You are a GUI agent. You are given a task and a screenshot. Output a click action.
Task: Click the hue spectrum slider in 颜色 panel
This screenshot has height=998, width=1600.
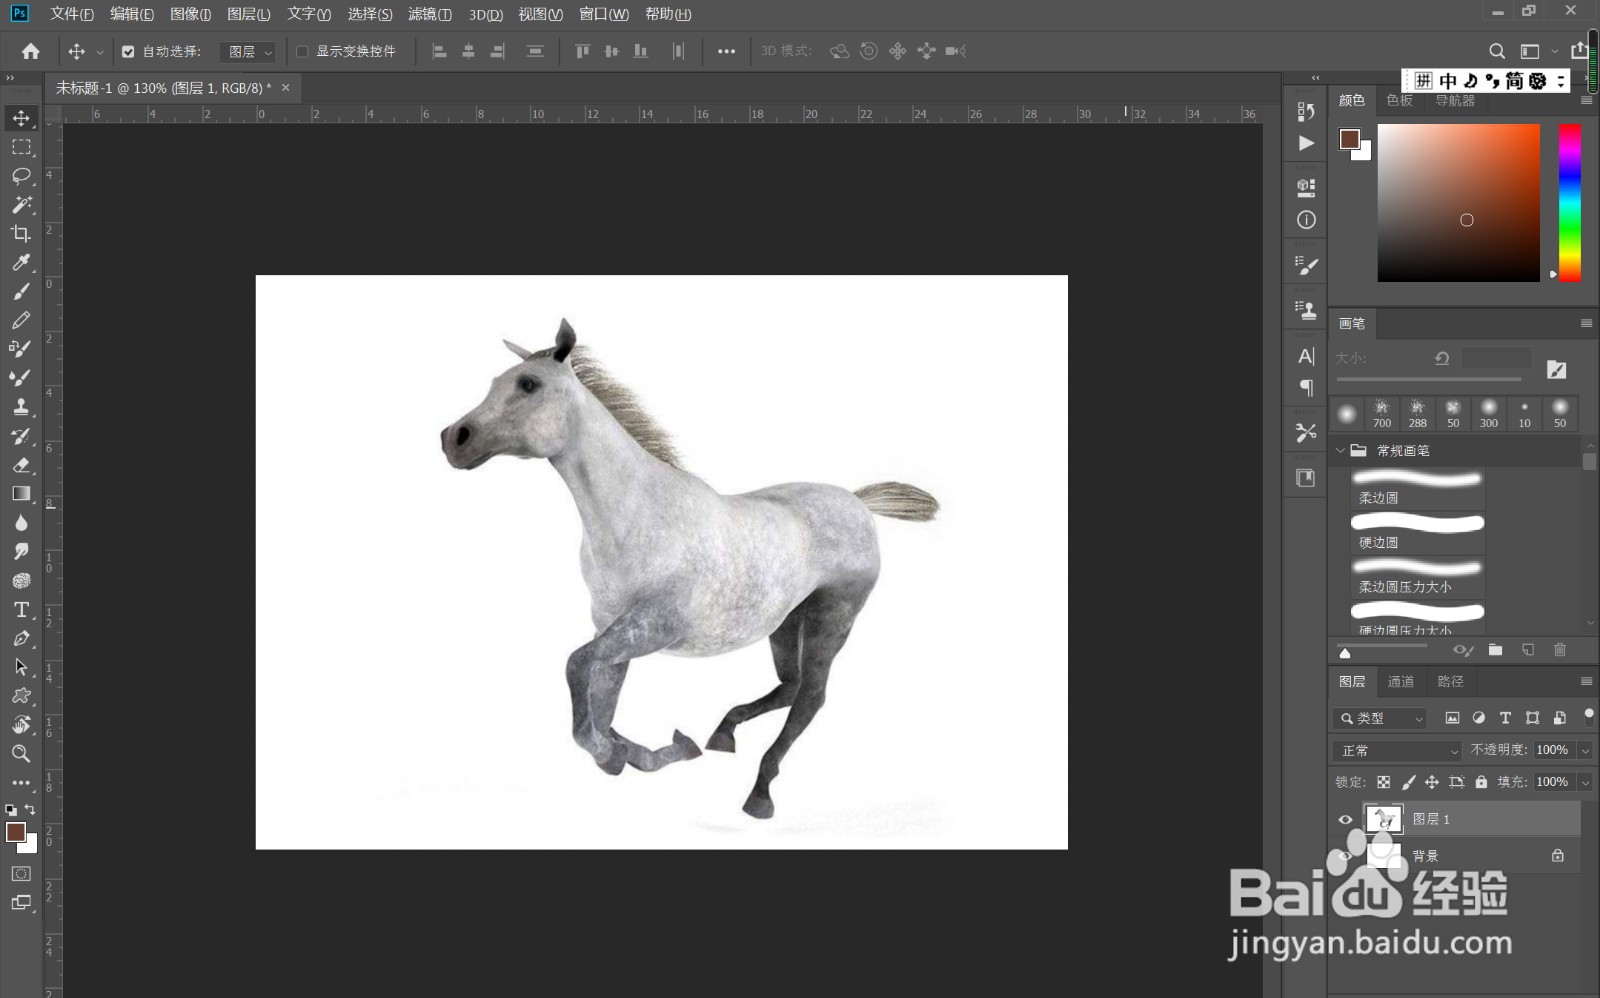point(1570,203)
